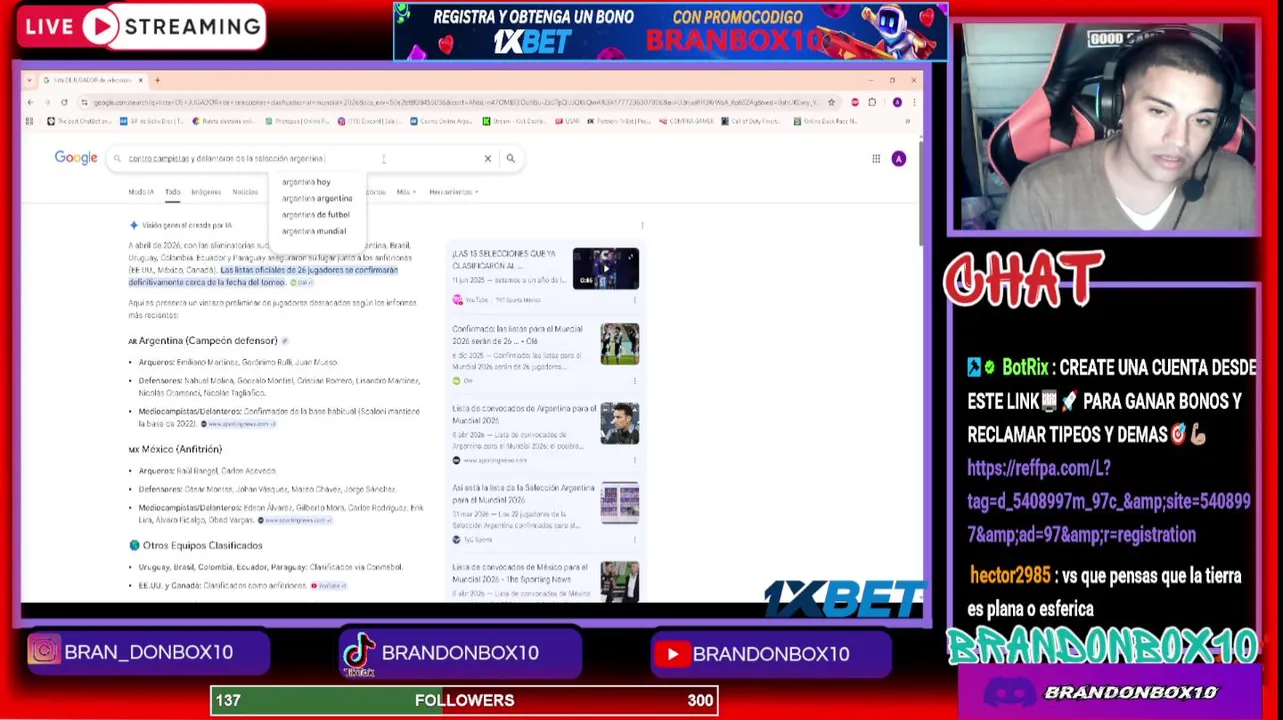Click the Chrome back arrow button
Image resolution: width=1283 pixels, height=720 pixels.
pos(30,102)
